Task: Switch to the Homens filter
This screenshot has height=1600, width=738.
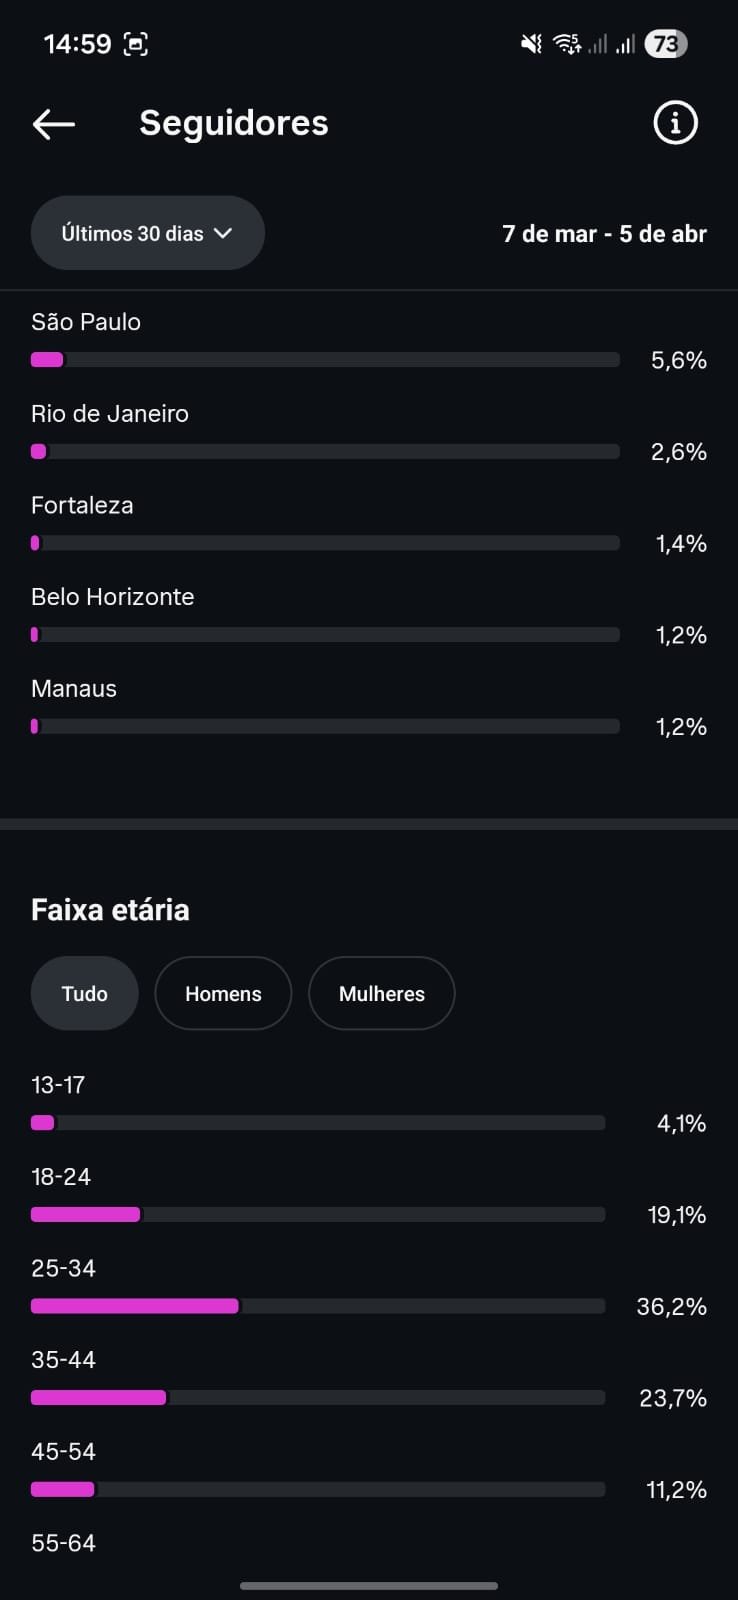Action: pyautogui.click(x=223, y=993)
